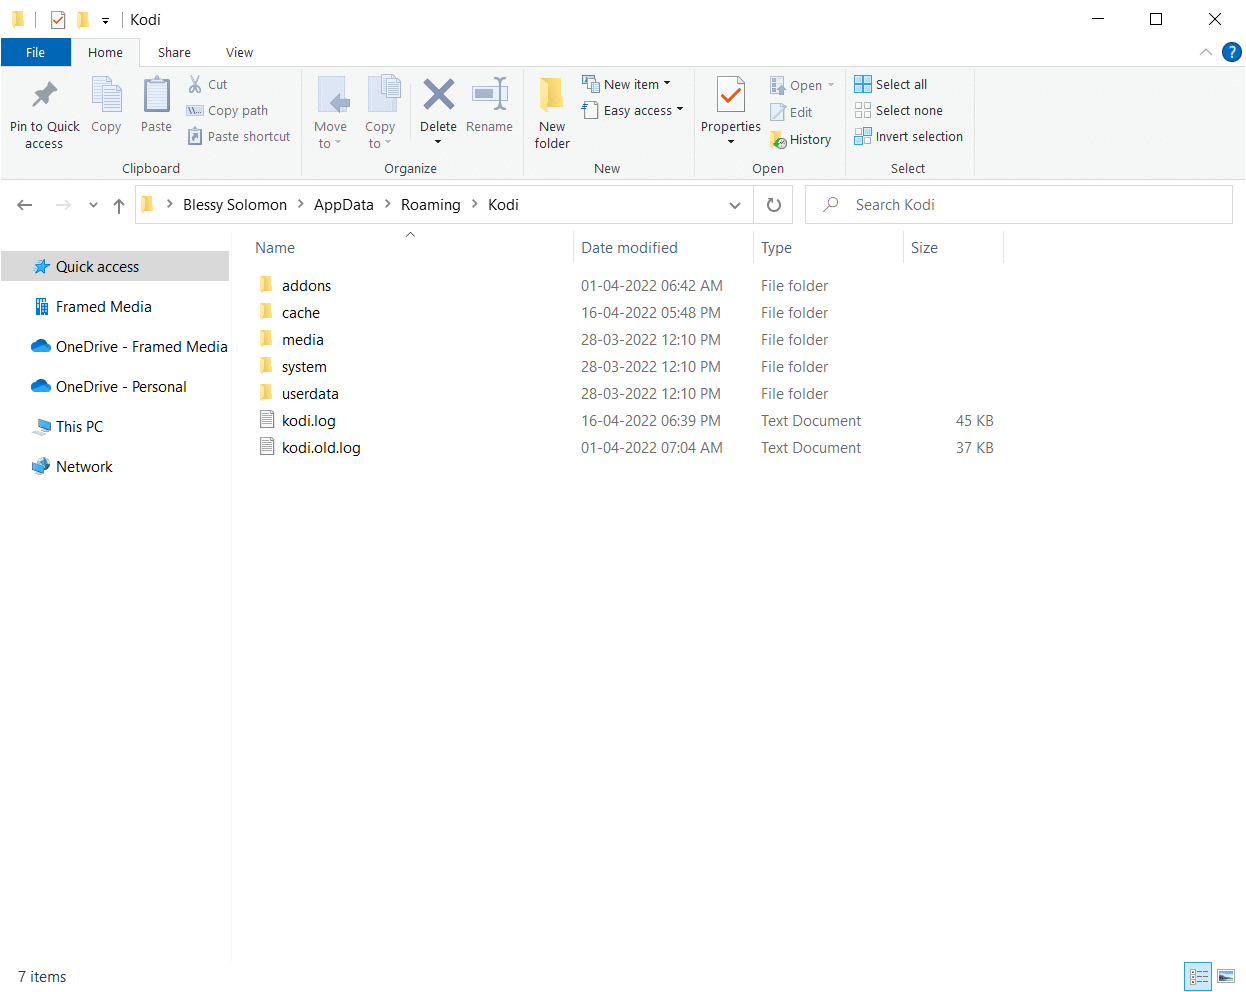Open Properties with the checkmark icon

point(731,96)
